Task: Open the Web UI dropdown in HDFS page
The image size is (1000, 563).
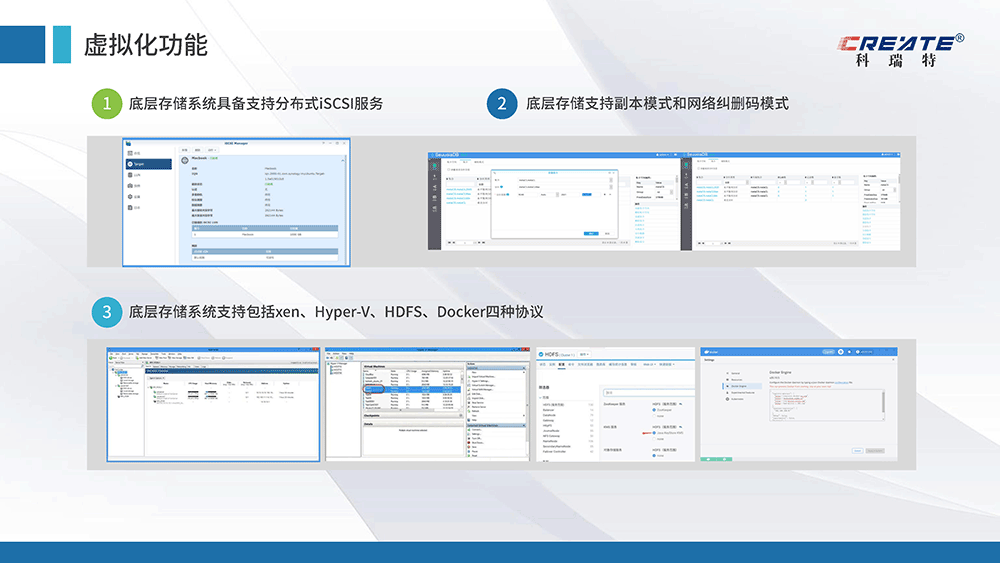Action: click(x=649, y=364)
